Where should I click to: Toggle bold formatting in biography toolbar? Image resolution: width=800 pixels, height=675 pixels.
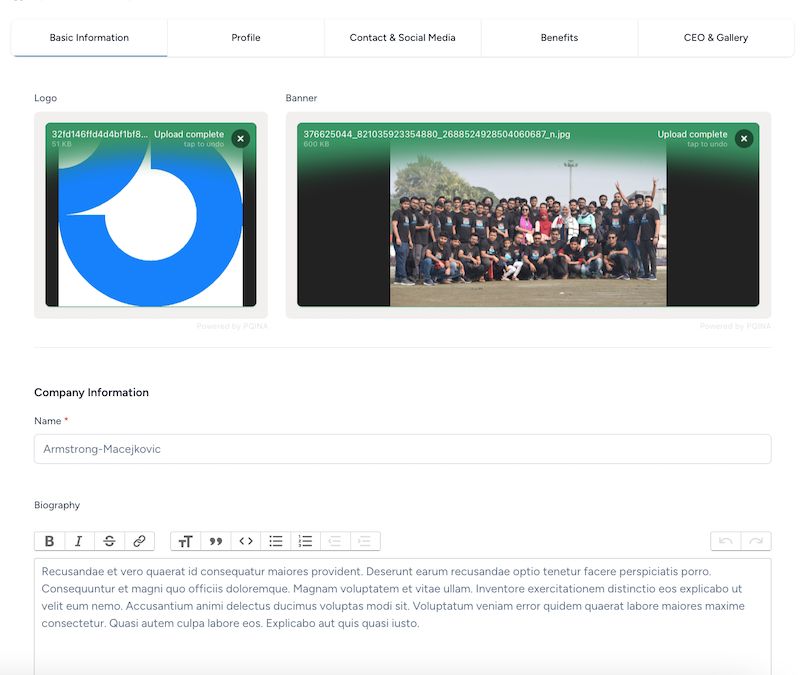[x=49, y=541]
